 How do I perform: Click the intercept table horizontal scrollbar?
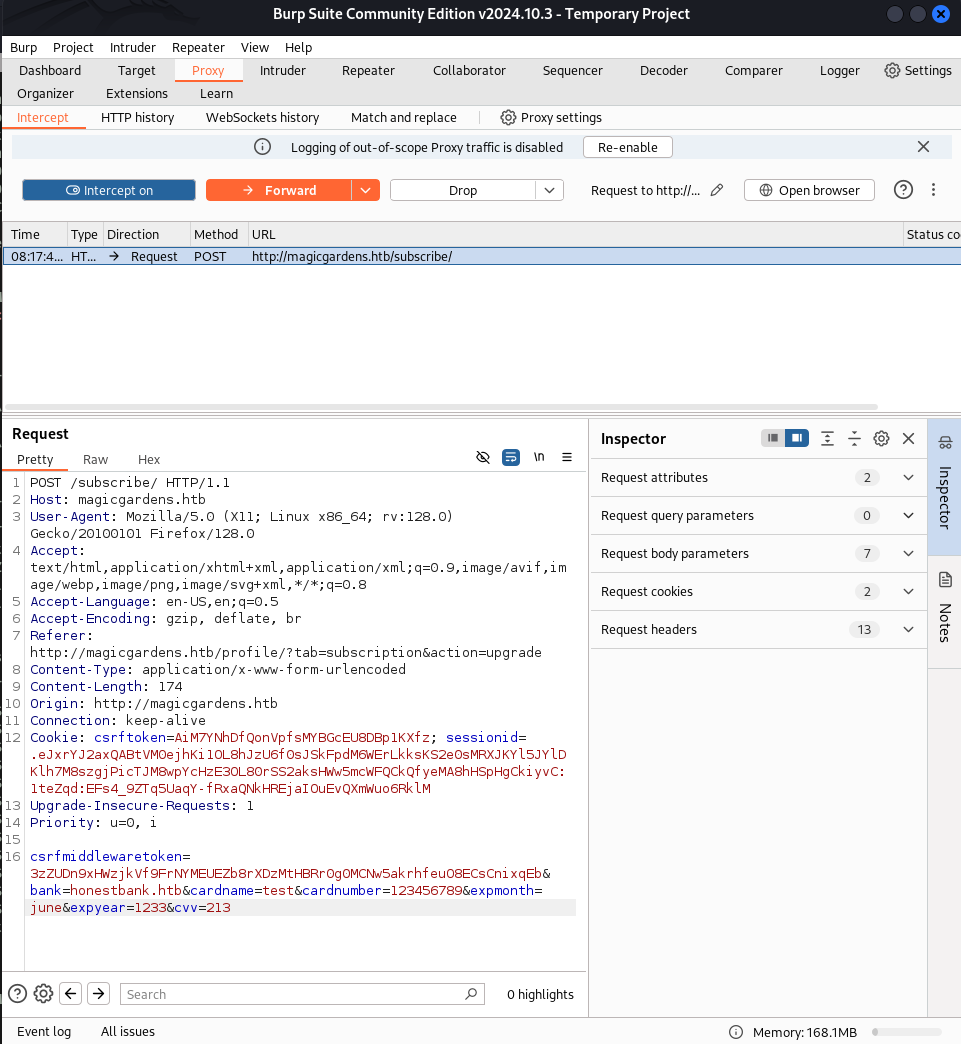pyautogui.click(x=441, y=407)
